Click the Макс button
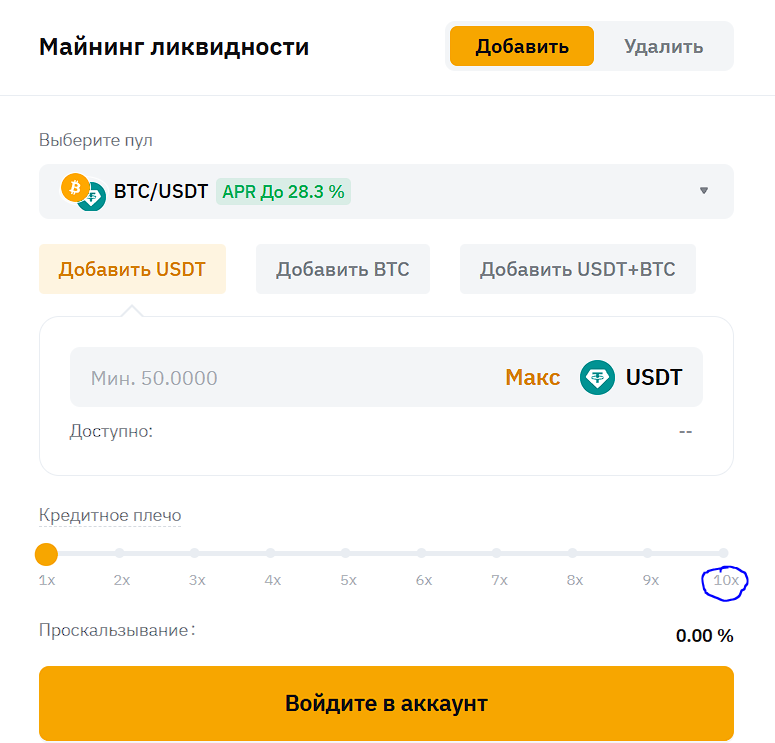The image size is (775, 743). pyautogui.click(x=532, y=377)
